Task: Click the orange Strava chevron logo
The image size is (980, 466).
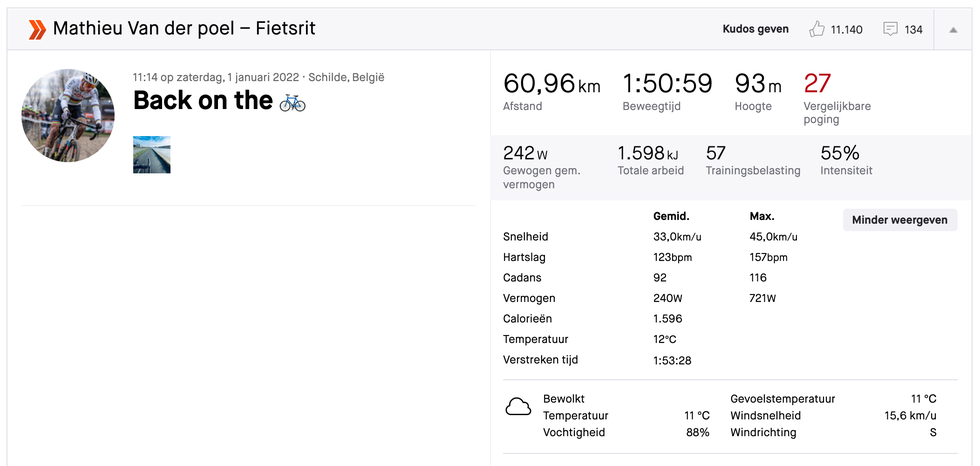Action: [37, 29]
